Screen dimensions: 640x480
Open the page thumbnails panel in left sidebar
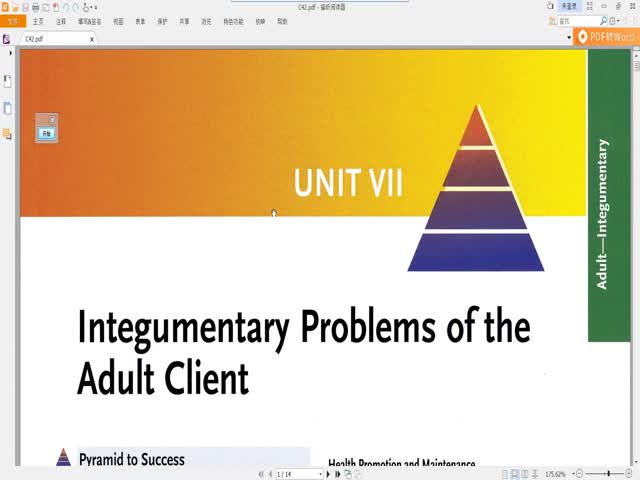[7, 108]
